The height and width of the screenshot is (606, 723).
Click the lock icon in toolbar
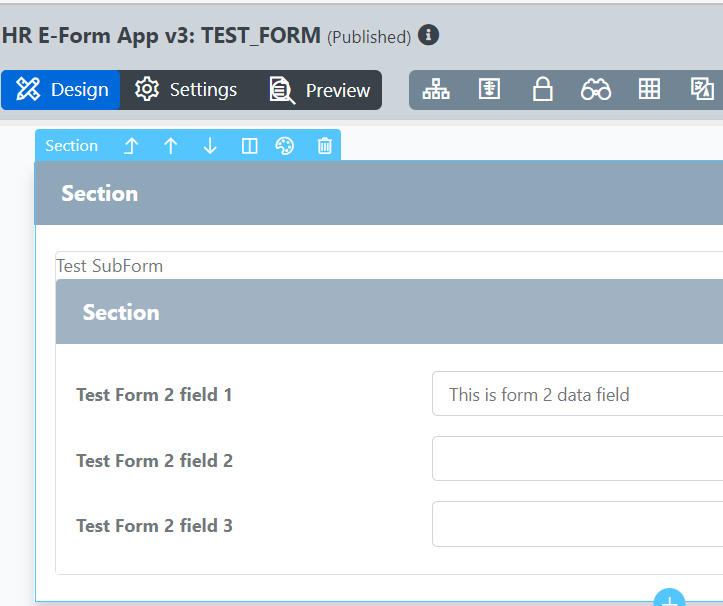point(543,89)
